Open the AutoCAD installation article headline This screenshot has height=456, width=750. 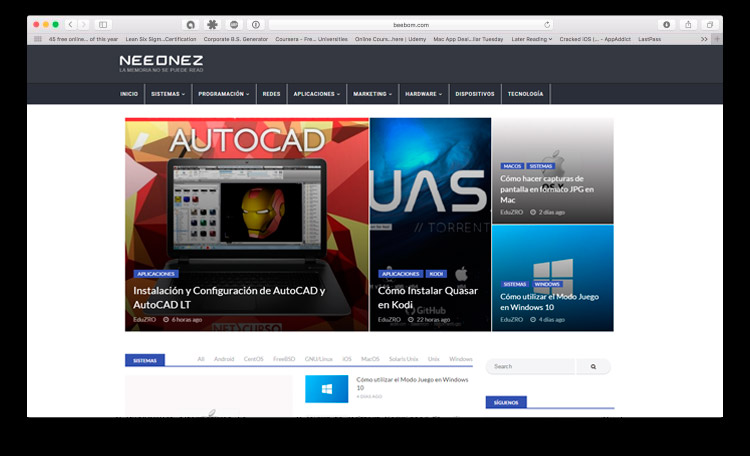229,298
